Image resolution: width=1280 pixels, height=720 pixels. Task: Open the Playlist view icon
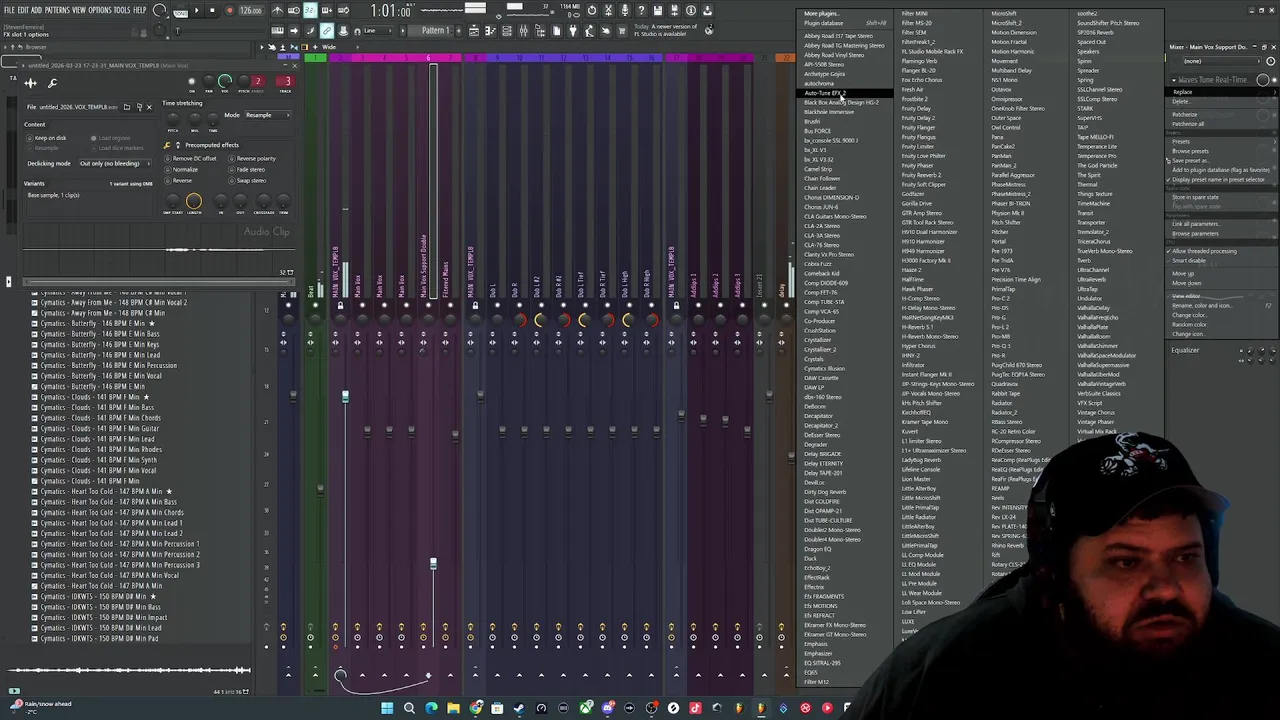coord(473,31)
